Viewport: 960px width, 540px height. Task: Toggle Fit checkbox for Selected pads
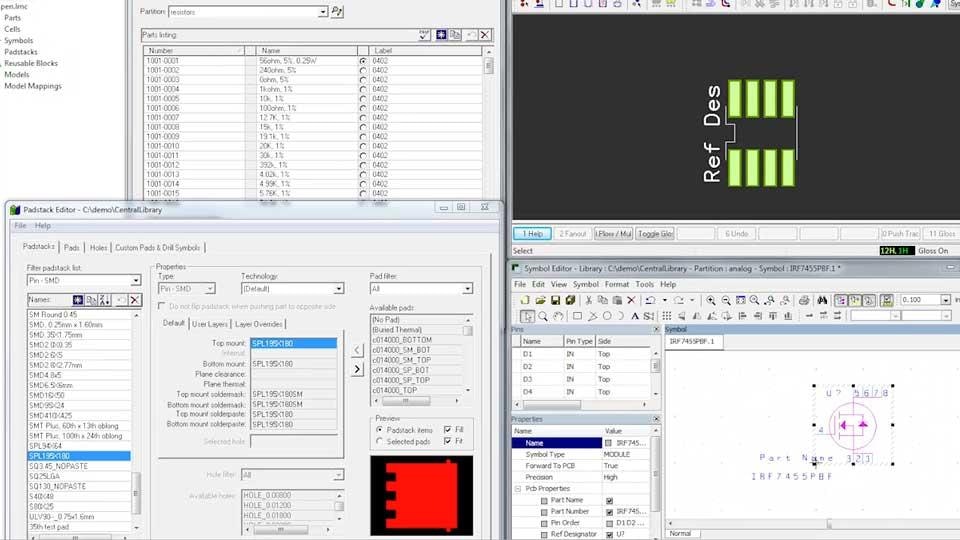pyautogui.click(x=448, y=441)
